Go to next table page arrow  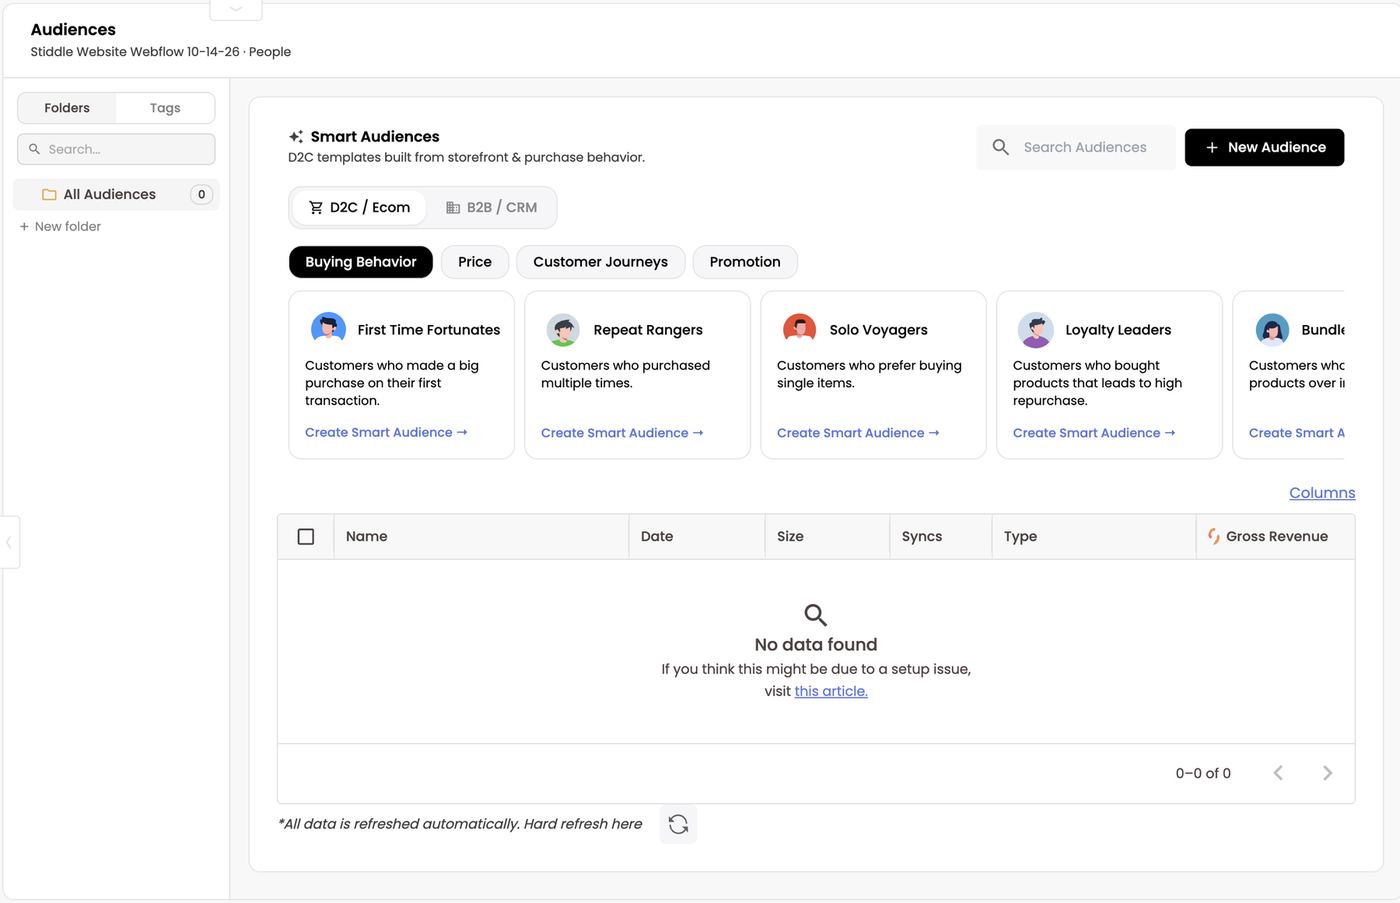pyautogui.click(x=1327, y=773)
